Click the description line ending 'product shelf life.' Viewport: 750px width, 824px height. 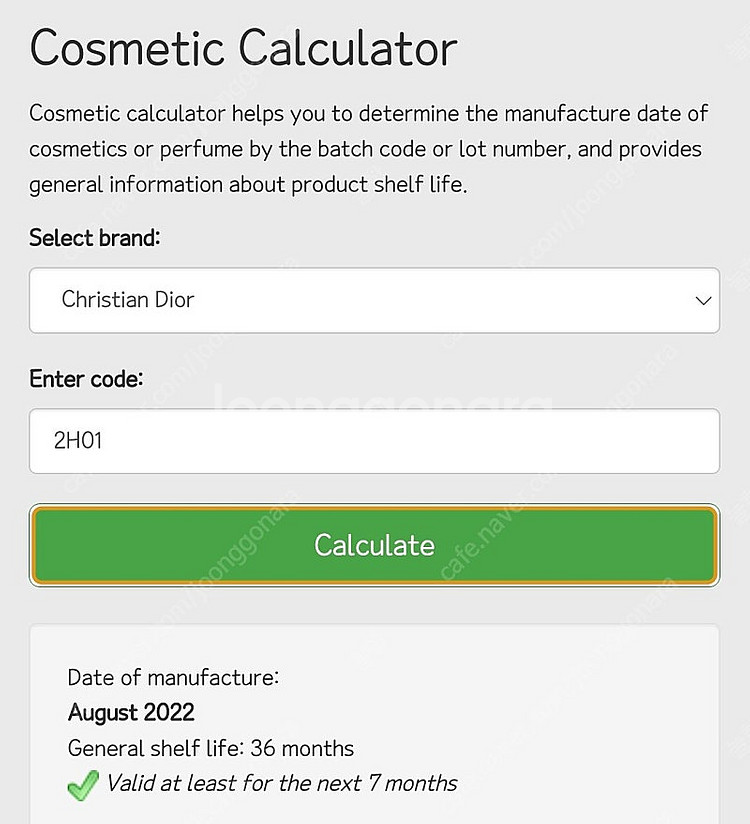tap(248, 185)
